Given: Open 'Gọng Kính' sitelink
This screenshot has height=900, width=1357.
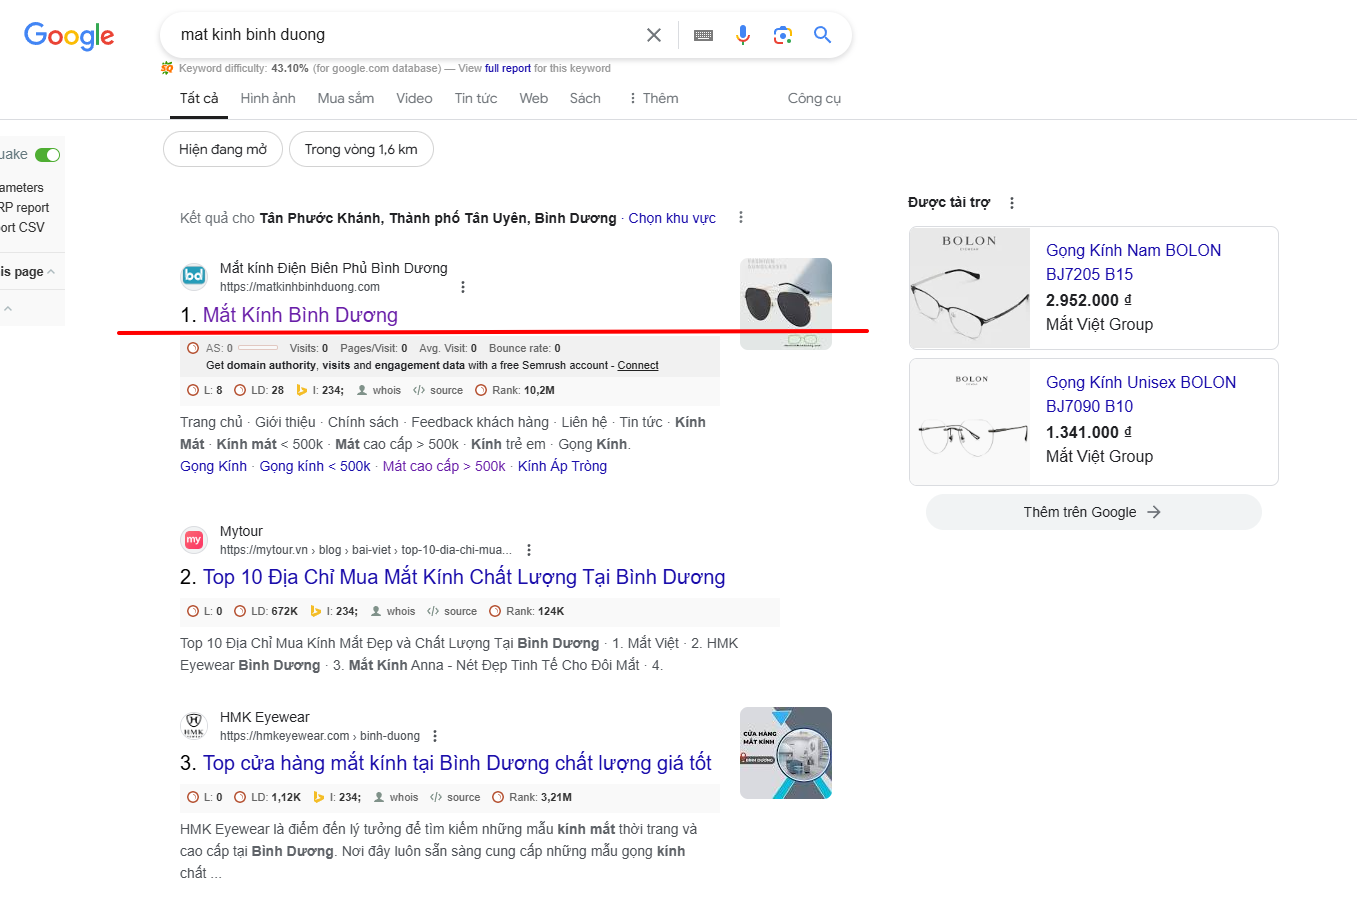Looking at the screenshot, I should pos(213,466).
